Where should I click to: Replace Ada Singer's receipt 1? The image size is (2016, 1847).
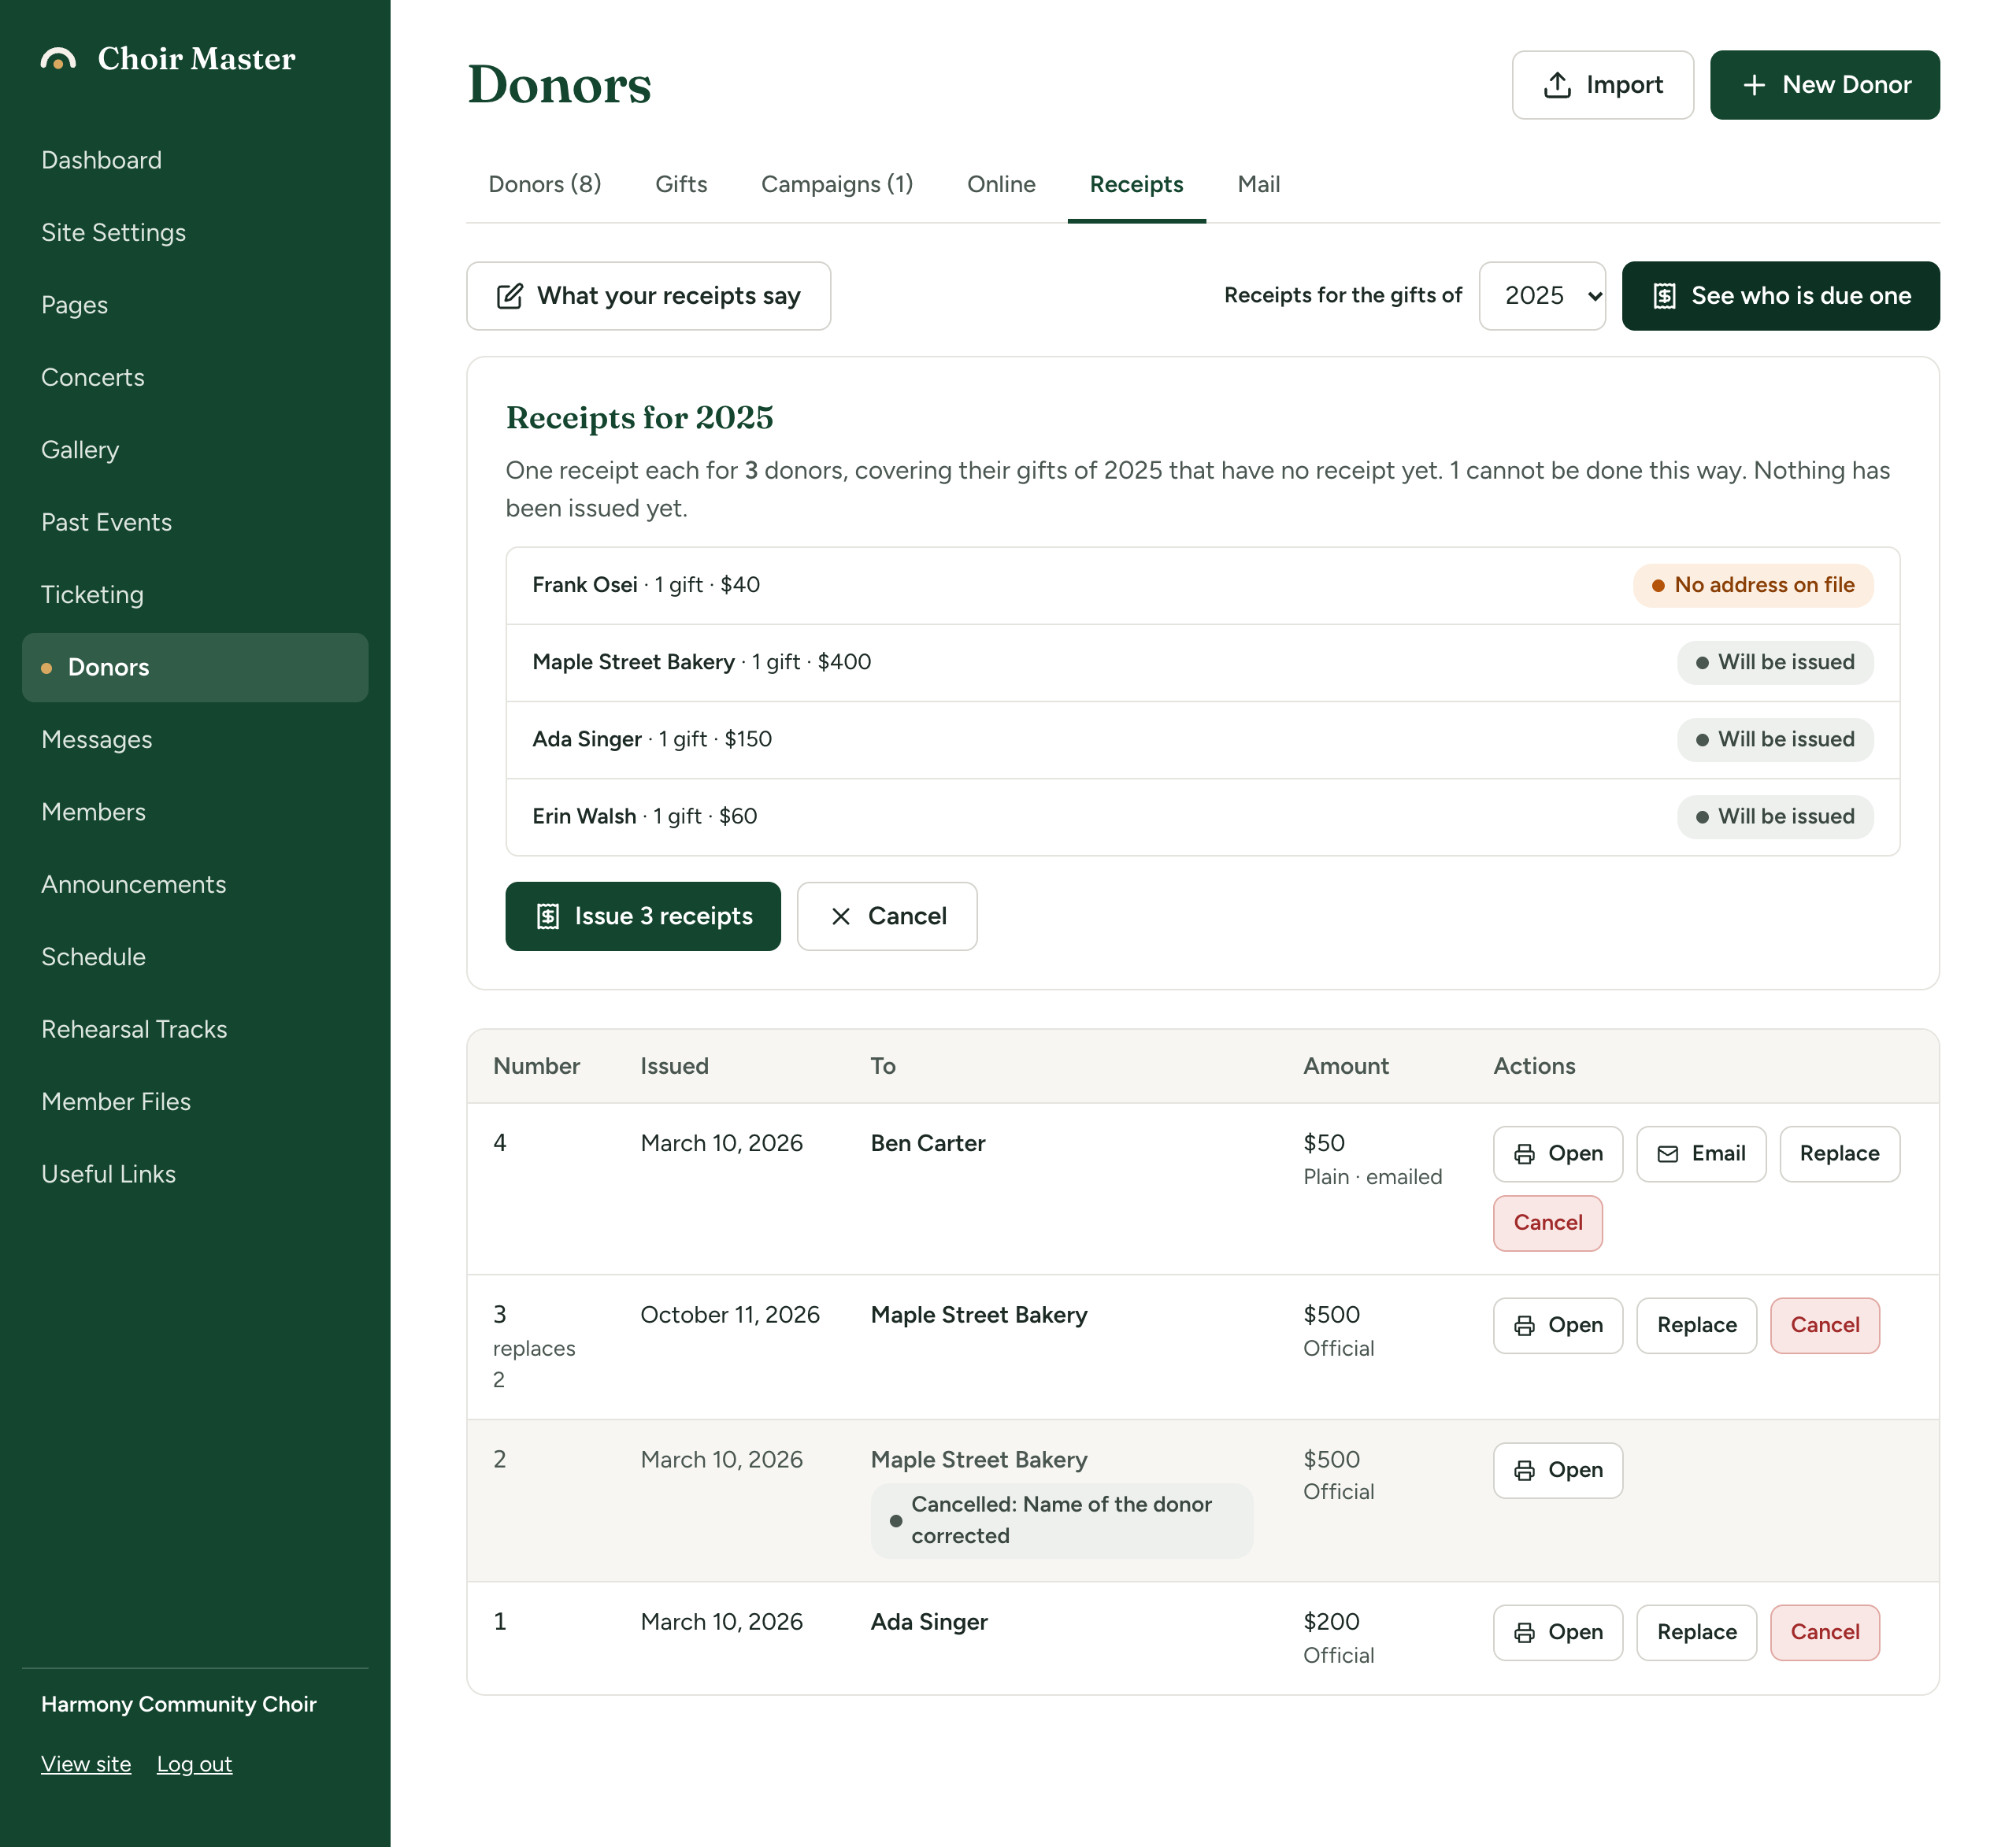(1696, 1633)
